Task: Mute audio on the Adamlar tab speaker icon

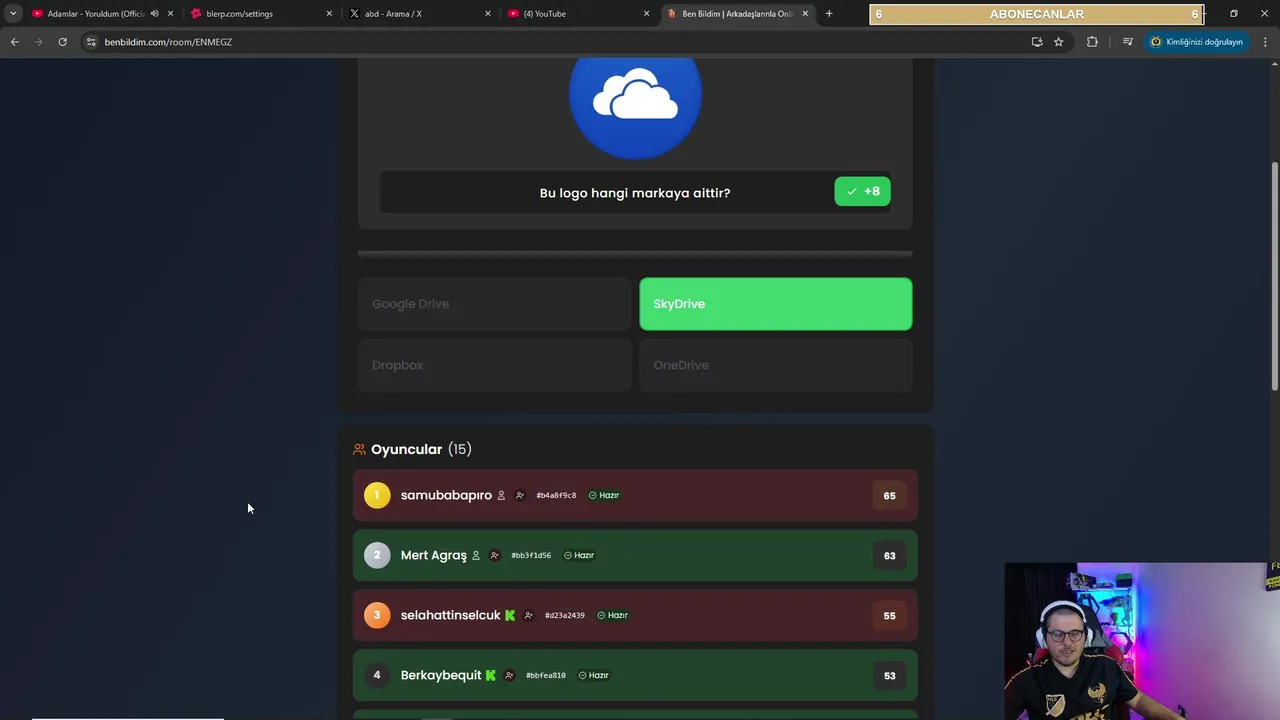Action: (x=154, y=14)
